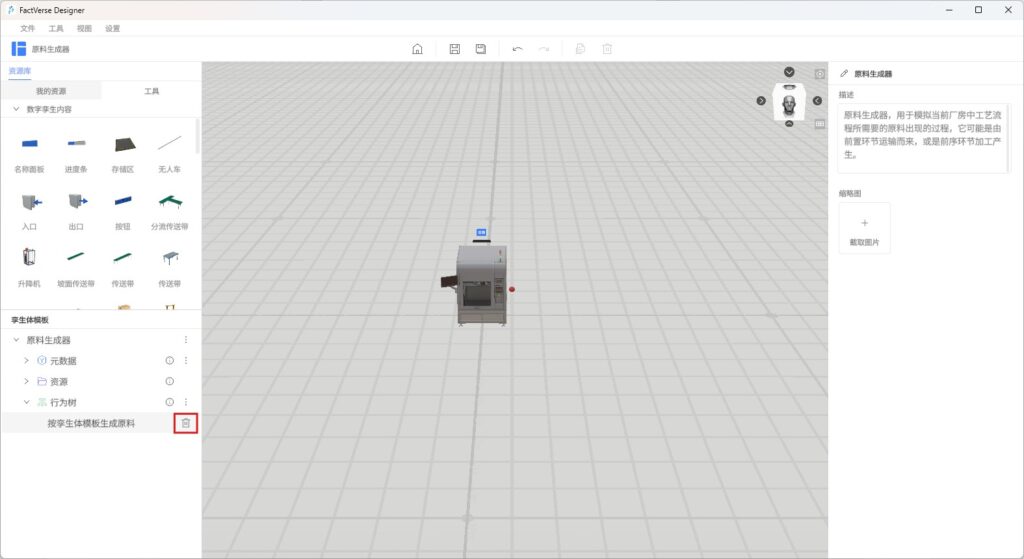Expand the 元数据 tree node
Viewport: 1024px width, 559px height.
pyautogui.click(x=27, y=360)
